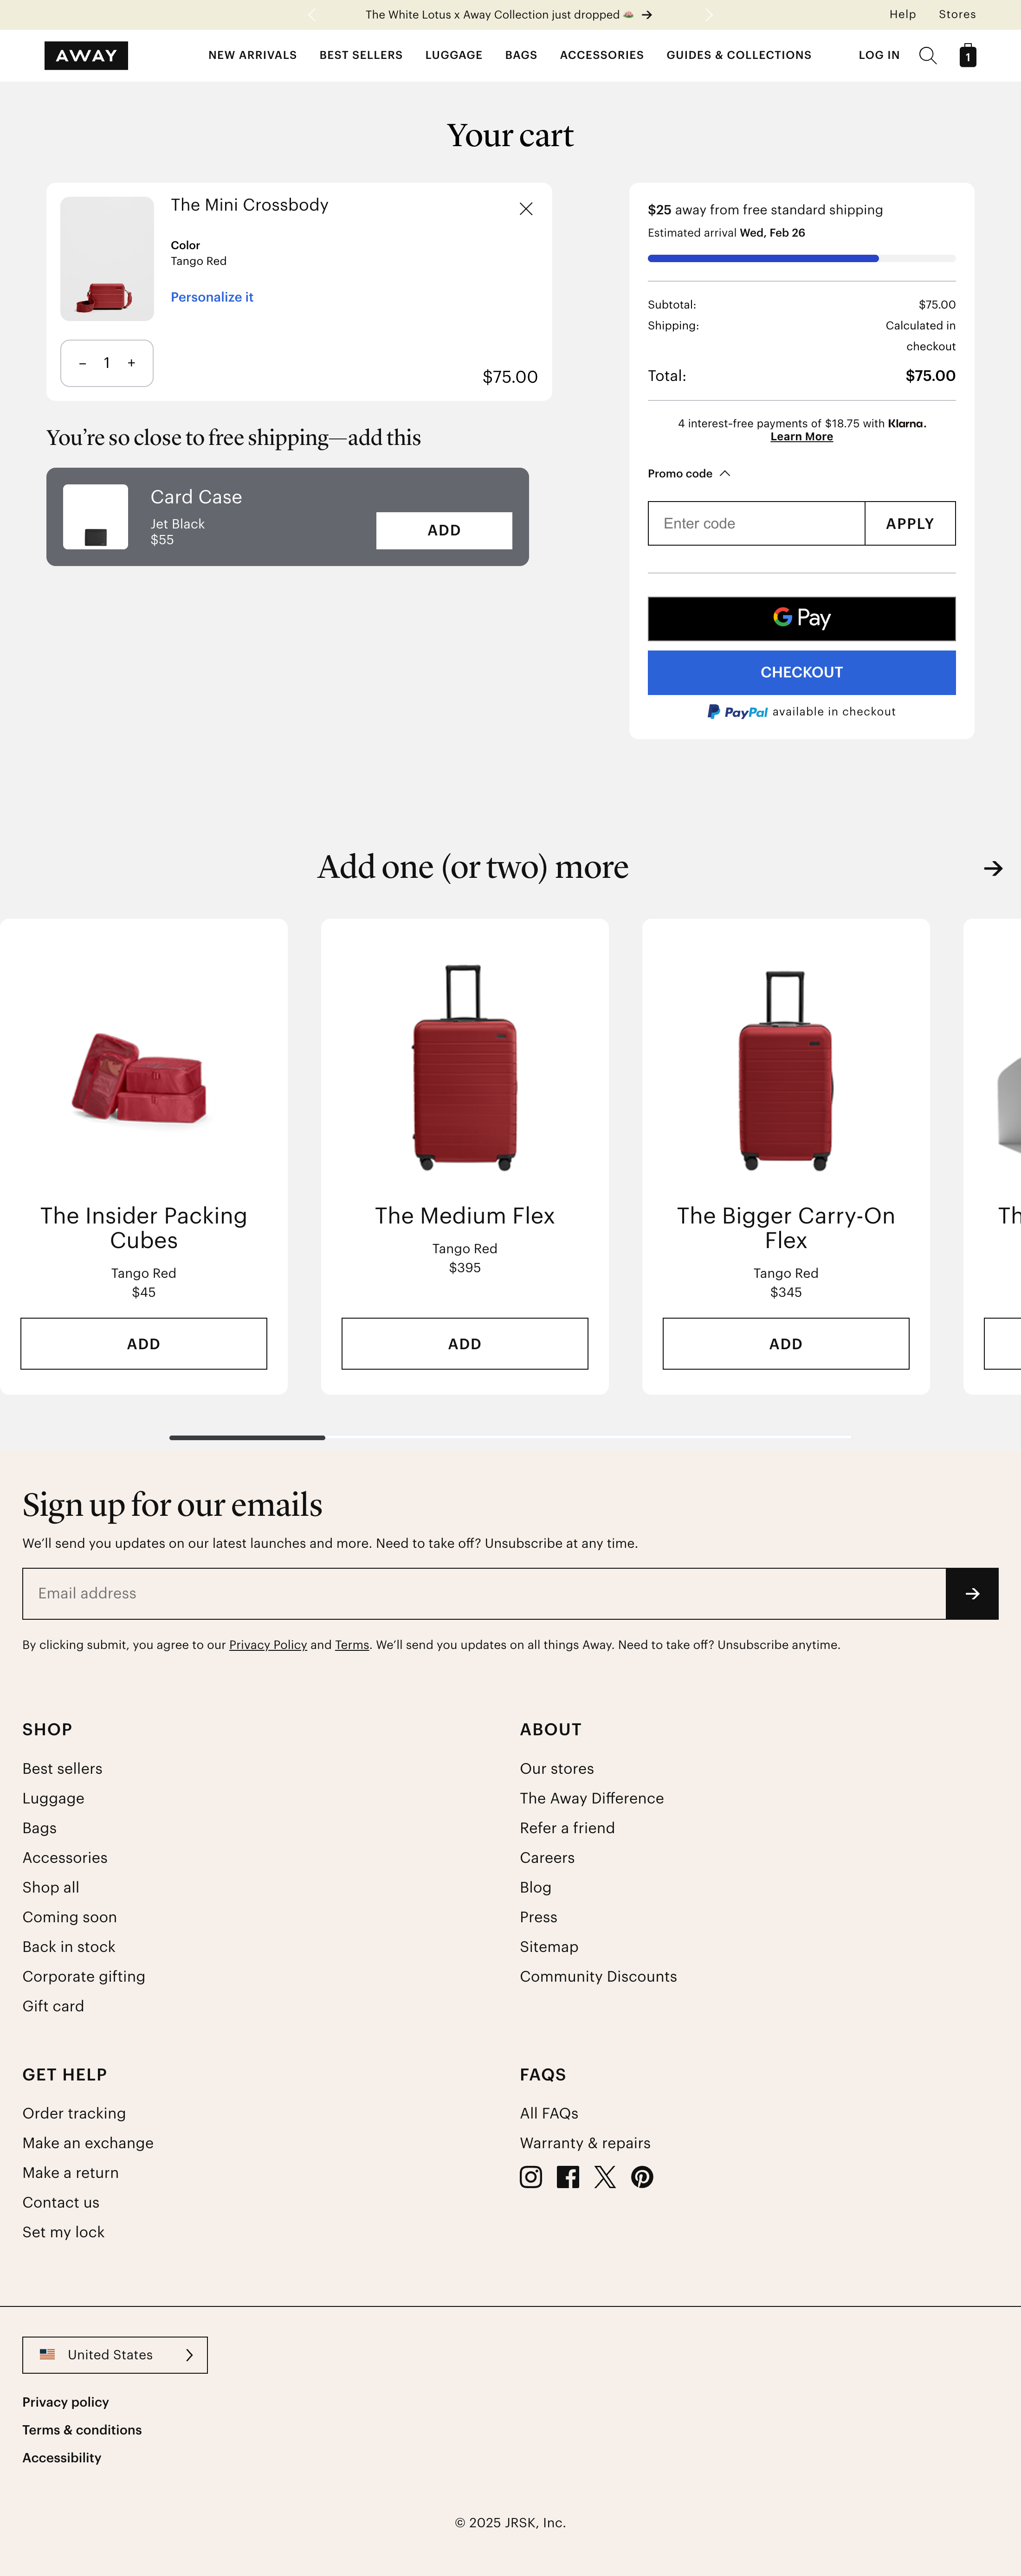Submit email signup arrow button
Image resolution: width=1021 pixels, height=2576 pixels.
coord(971,1593)
